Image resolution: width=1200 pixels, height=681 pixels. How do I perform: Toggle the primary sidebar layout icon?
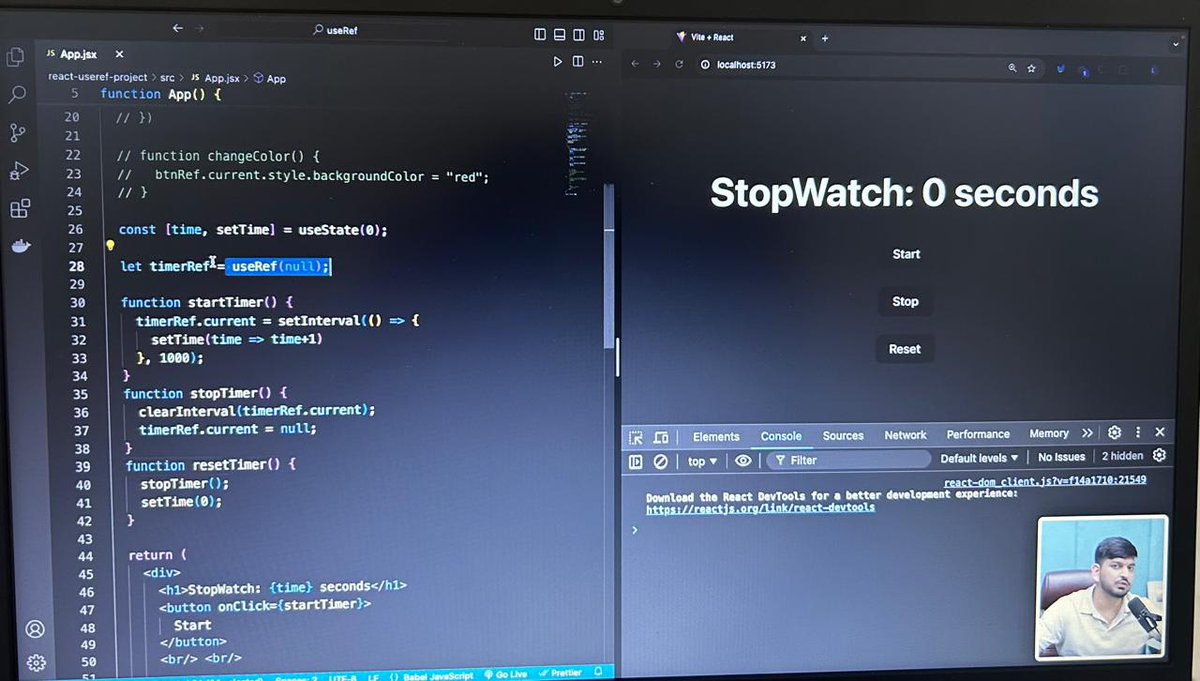point(540,34)
